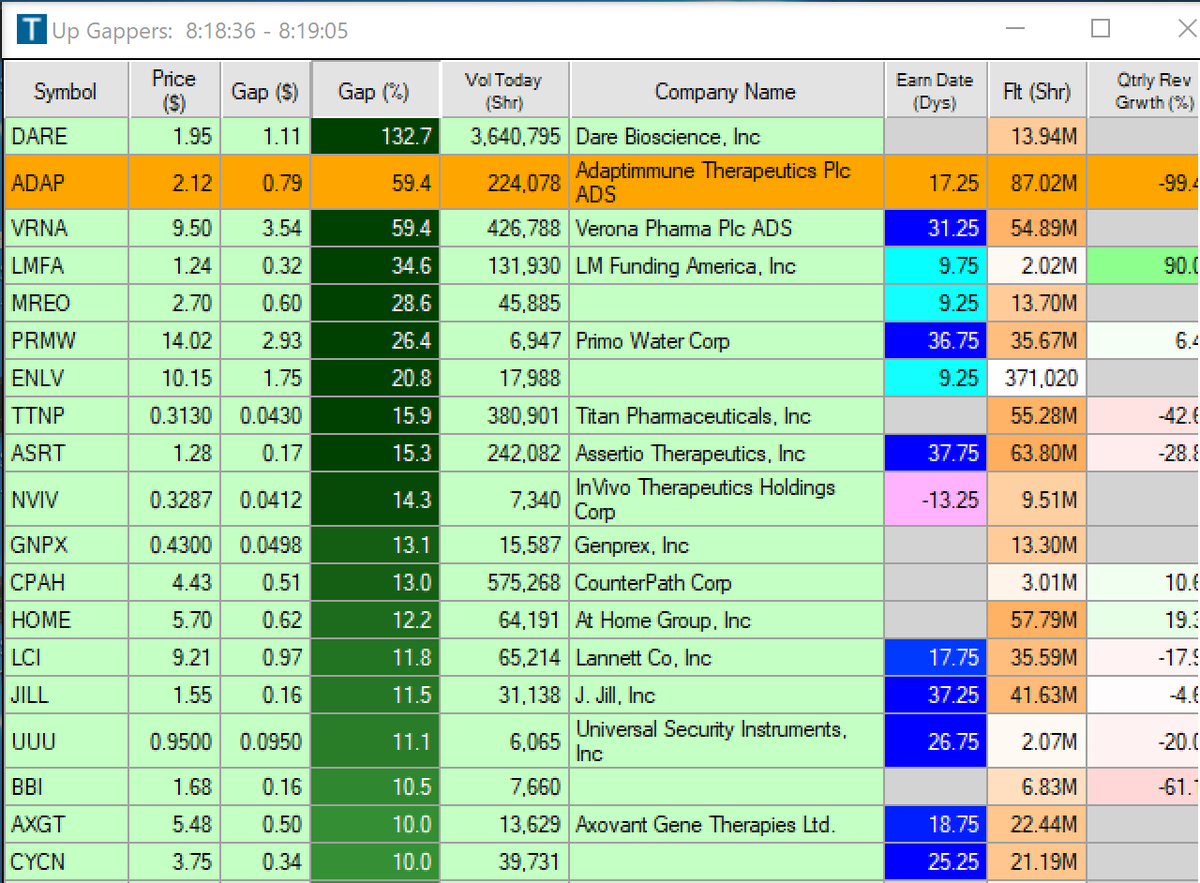Click the 0.0950 gap dollar cell
This screenshot has height=883, width=1200.
tap(266, 741)
